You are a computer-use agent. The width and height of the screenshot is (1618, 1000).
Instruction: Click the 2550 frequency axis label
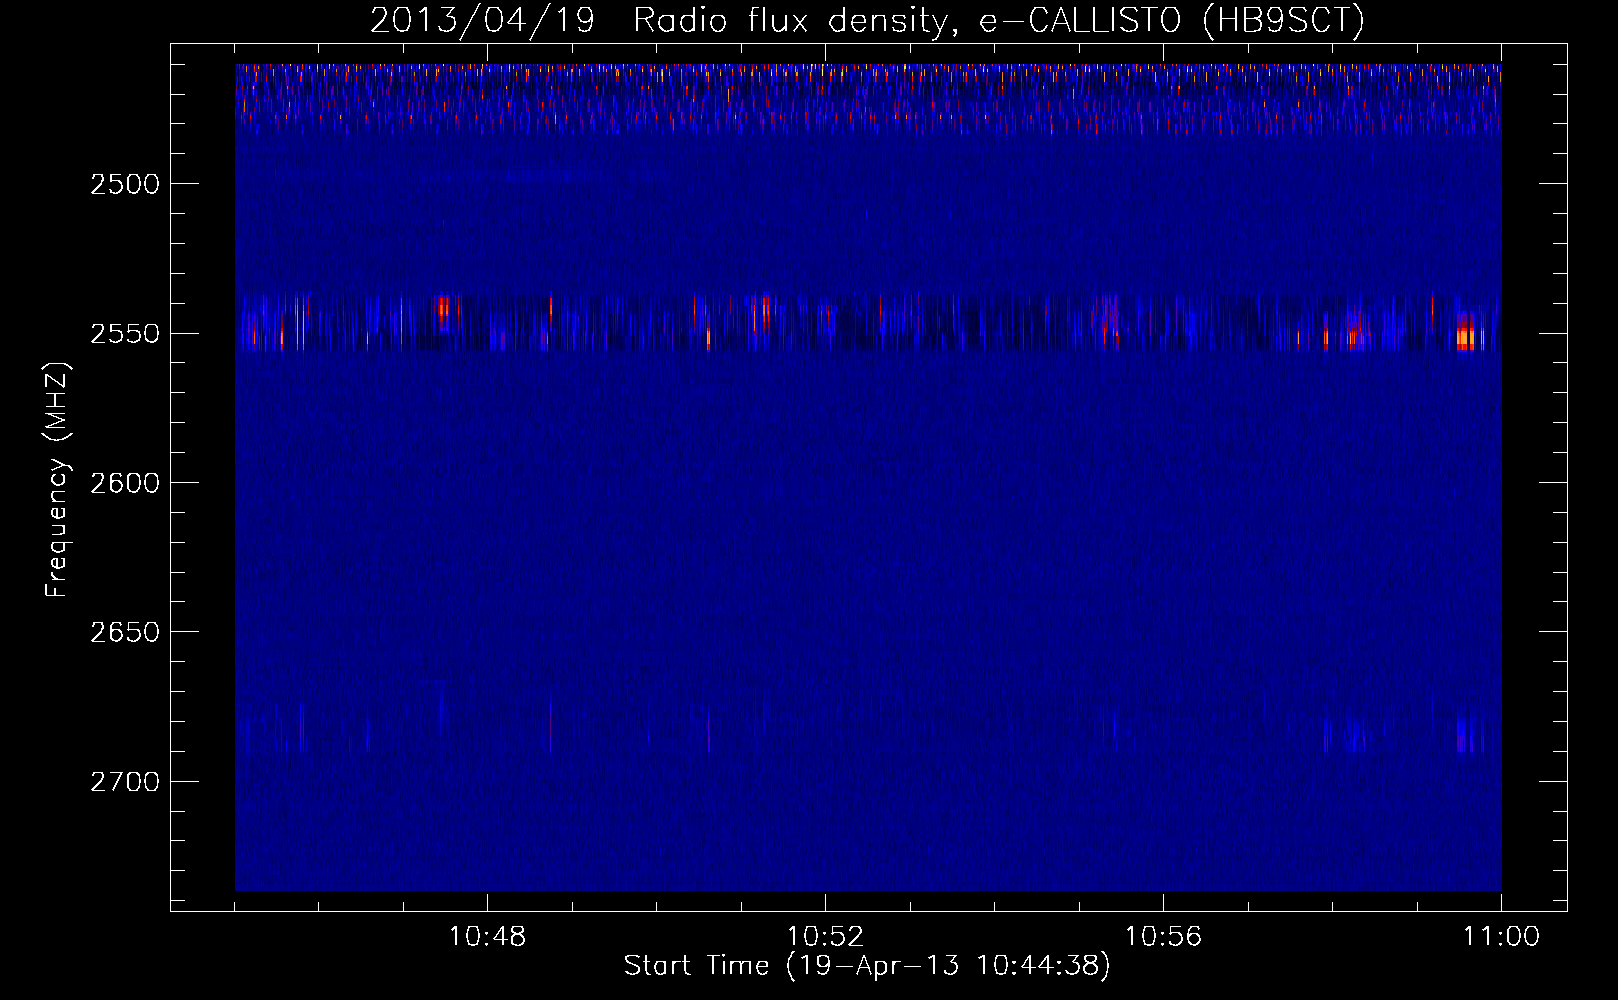pyautogui.click(x=124, y=333)
